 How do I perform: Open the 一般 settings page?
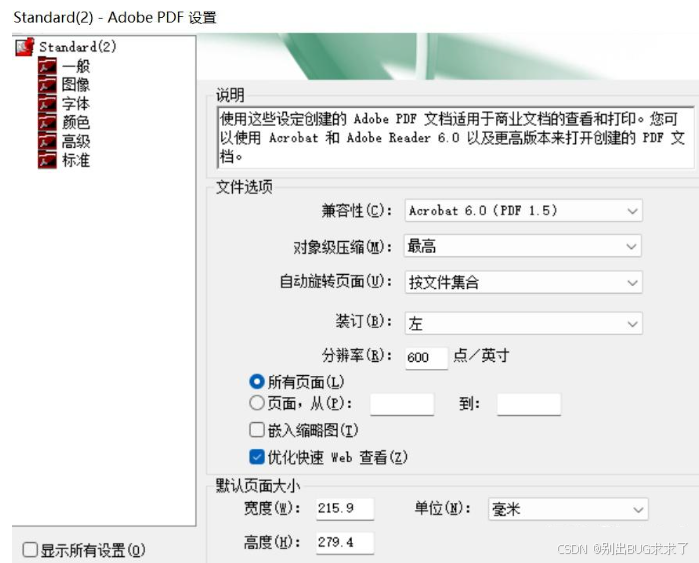76,66
